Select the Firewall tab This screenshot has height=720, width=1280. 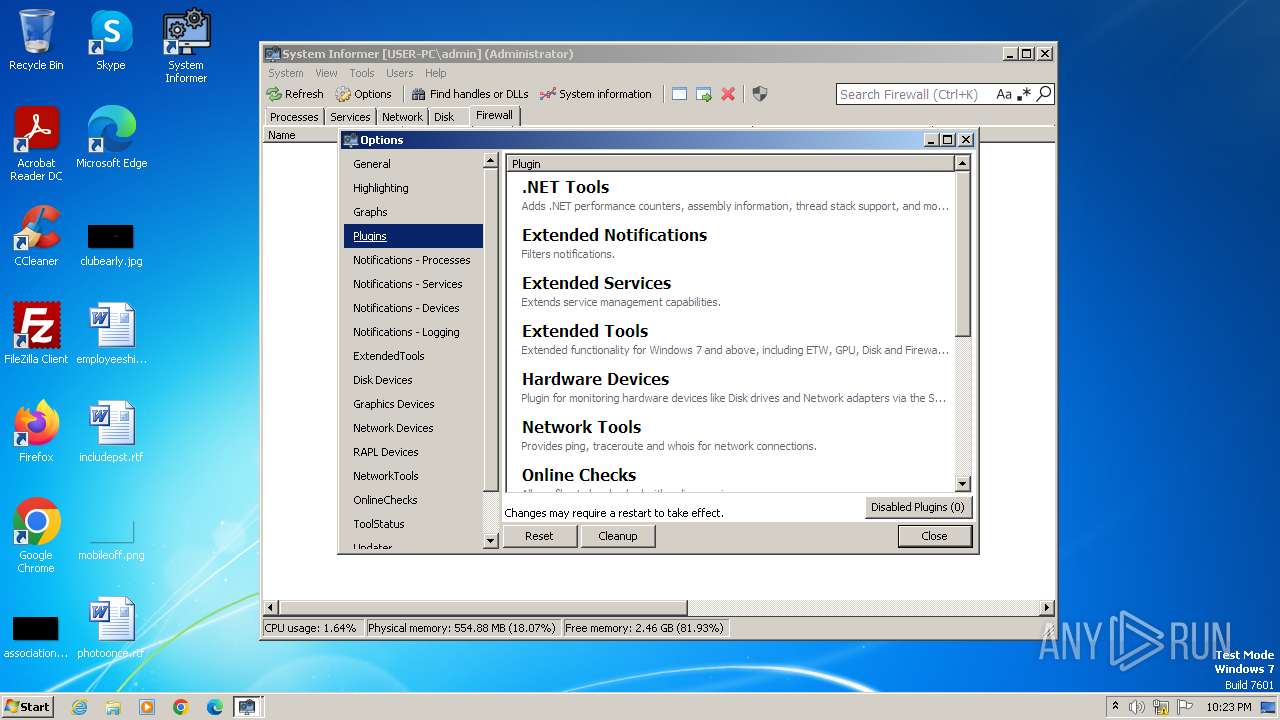point(494,115)
